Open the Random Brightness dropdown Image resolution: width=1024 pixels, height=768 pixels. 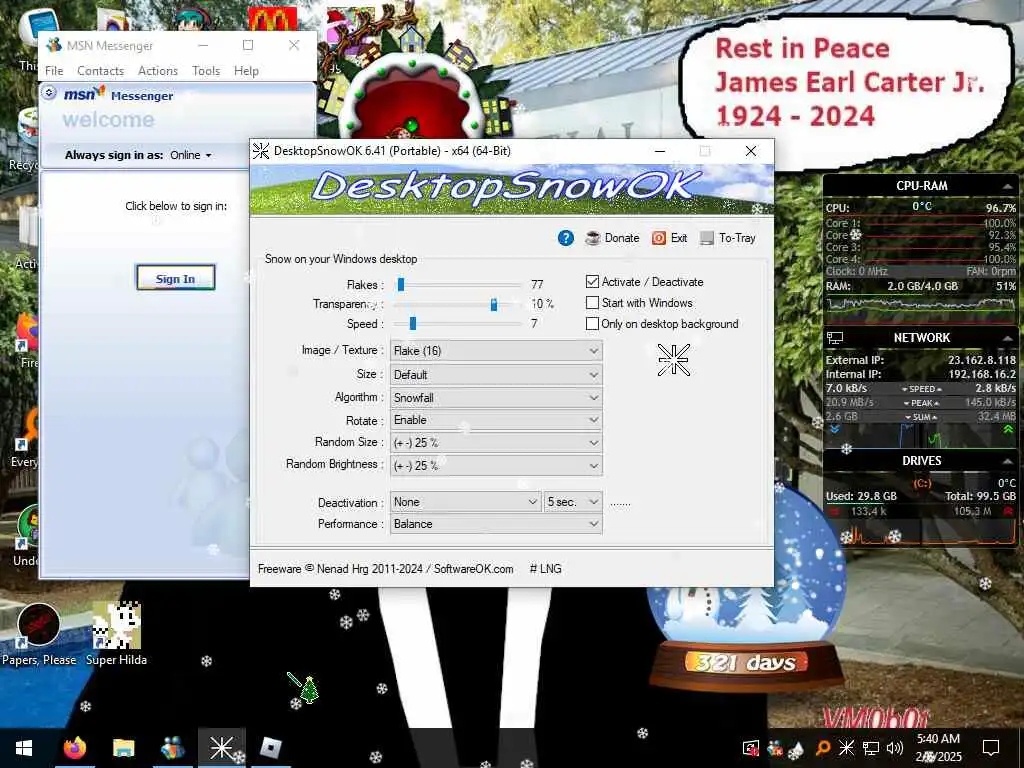click(x=496, y=466)
